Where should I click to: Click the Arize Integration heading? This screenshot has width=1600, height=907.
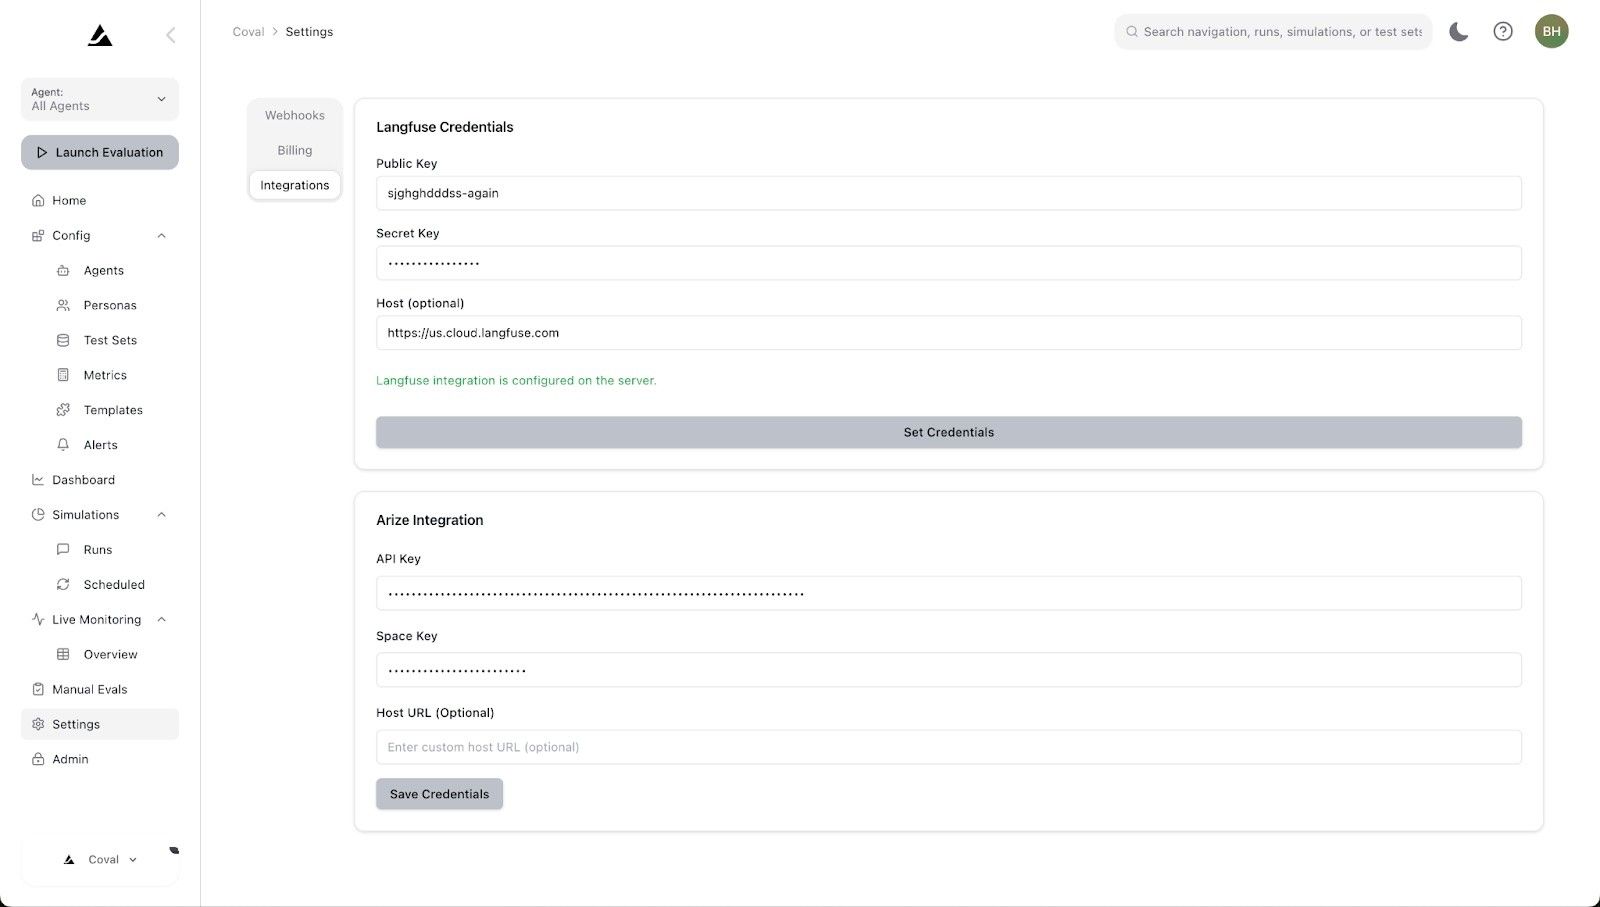[430, 521]
